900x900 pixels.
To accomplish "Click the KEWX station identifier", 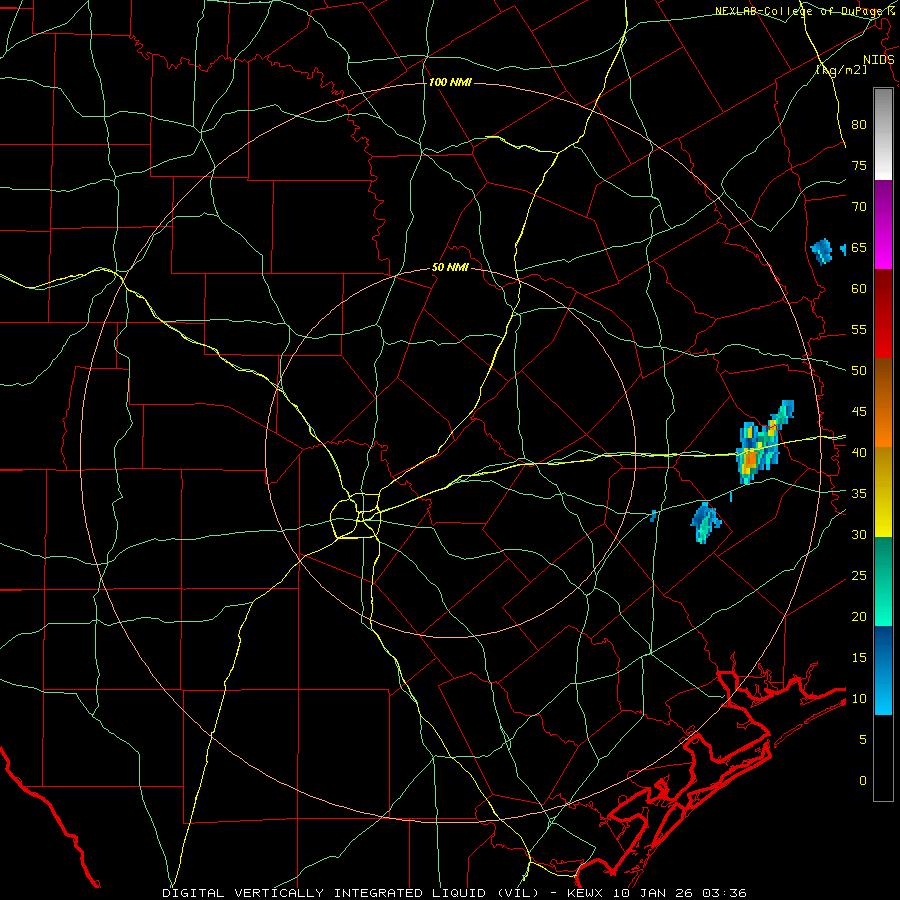I will (x=585, y=893).
